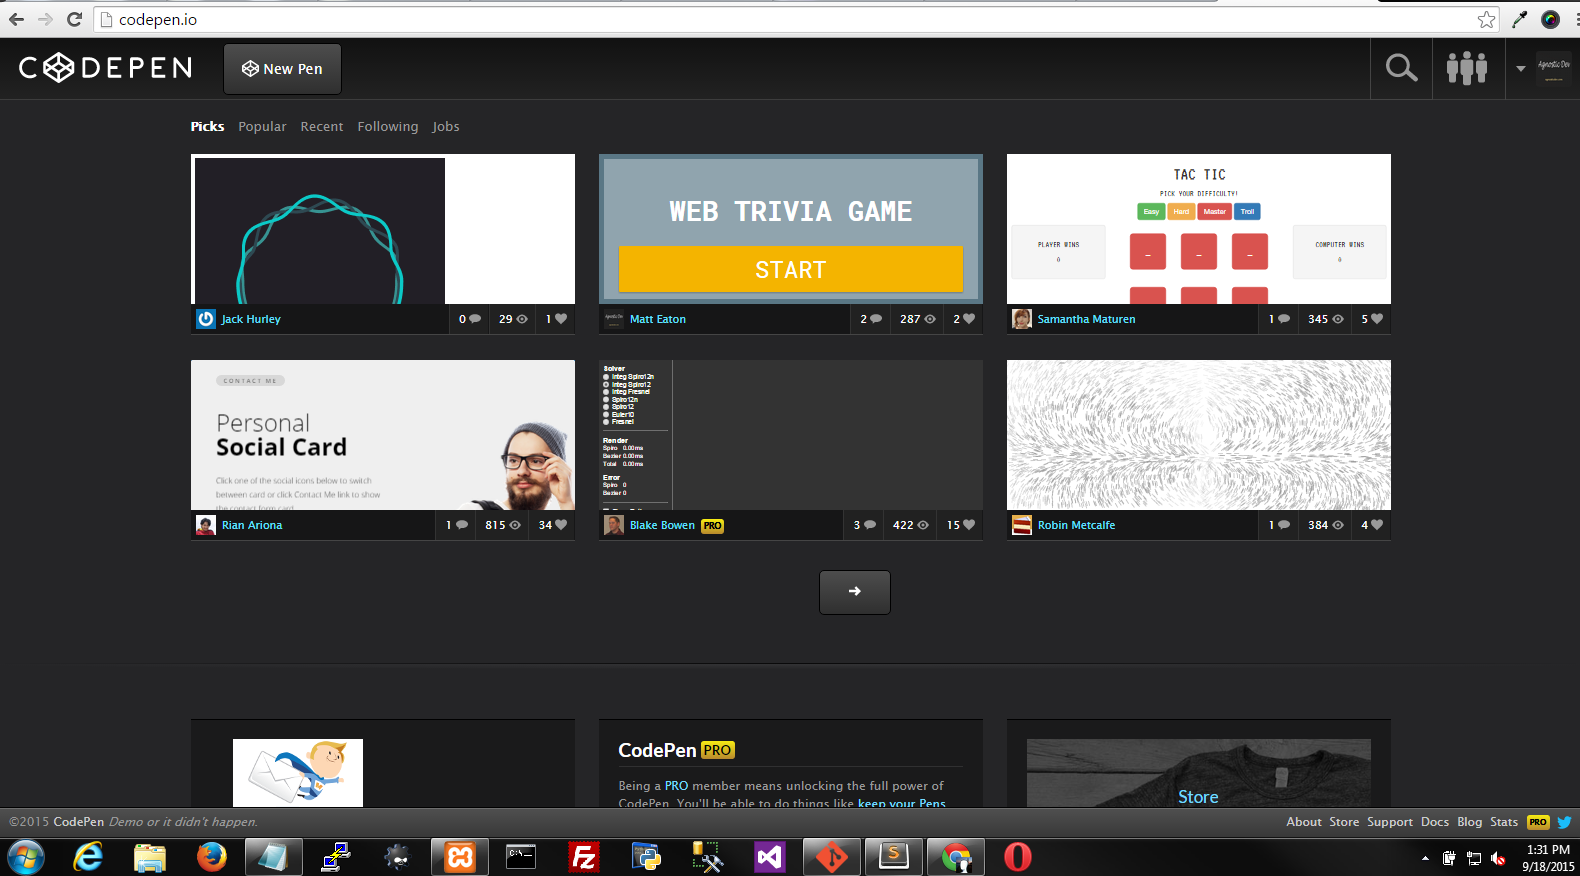Click Robin Metcalfe's avatar icon
1580x876 pixels.
click(x=1022, y=525)
